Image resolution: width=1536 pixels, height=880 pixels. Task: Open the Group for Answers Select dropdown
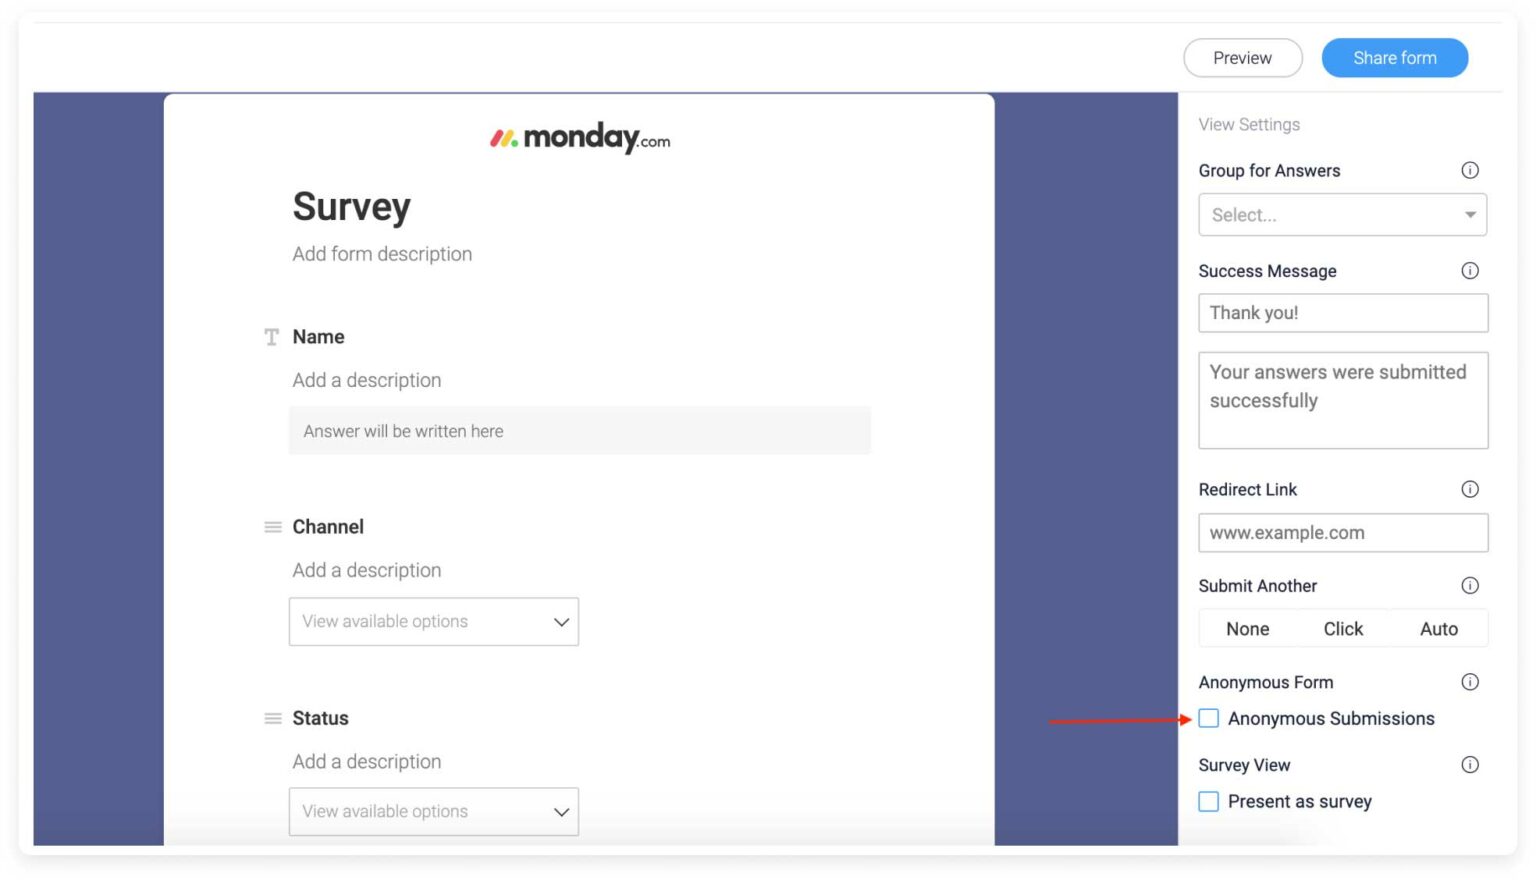tap(1343, 214)
